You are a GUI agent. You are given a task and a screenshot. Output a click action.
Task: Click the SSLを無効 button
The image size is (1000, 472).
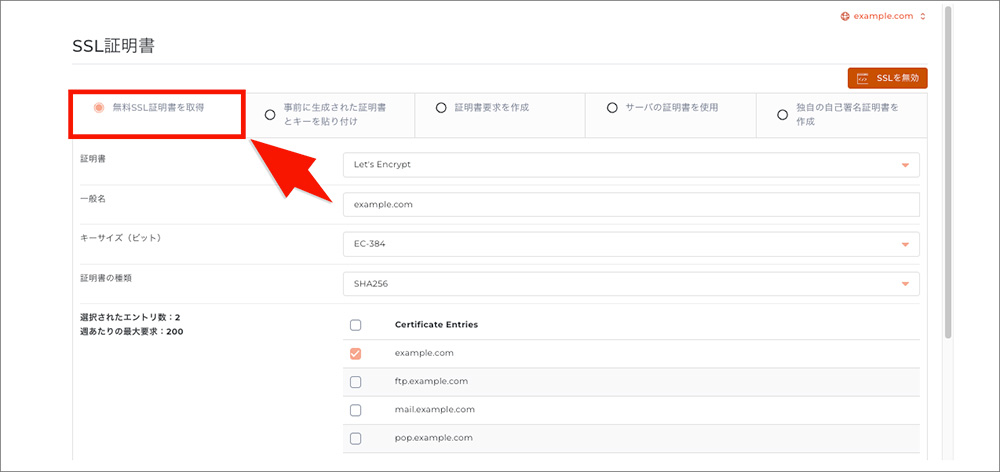887,78
